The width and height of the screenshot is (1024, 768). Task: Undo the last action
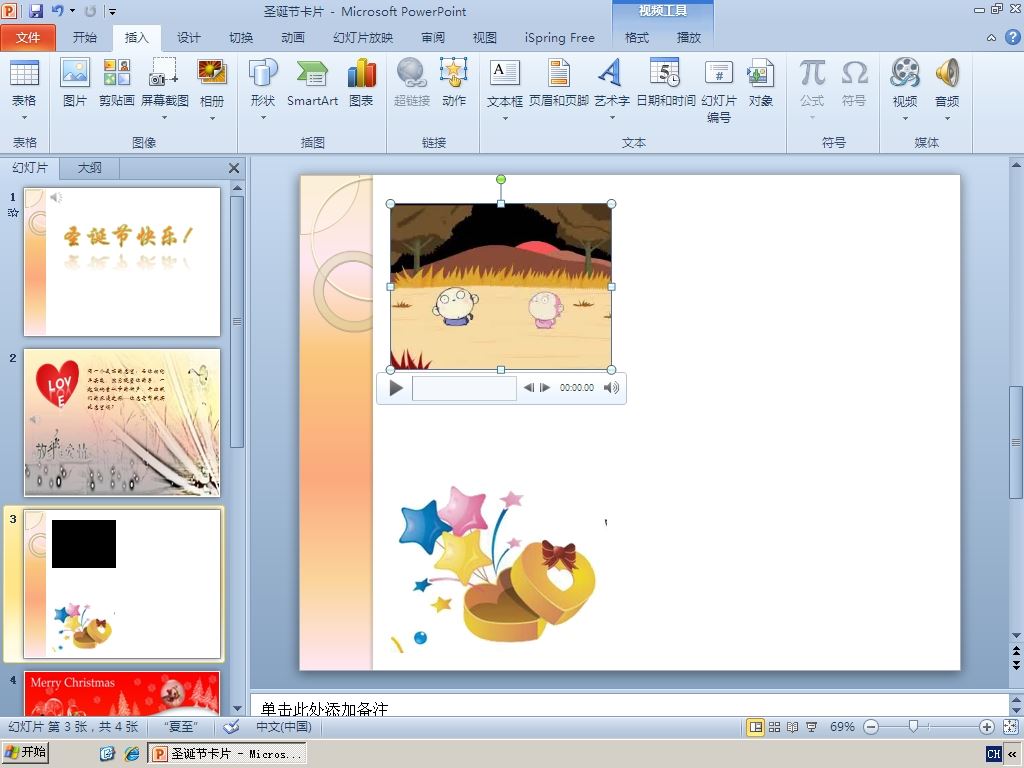pyautogui.click(x=58, y=11)
